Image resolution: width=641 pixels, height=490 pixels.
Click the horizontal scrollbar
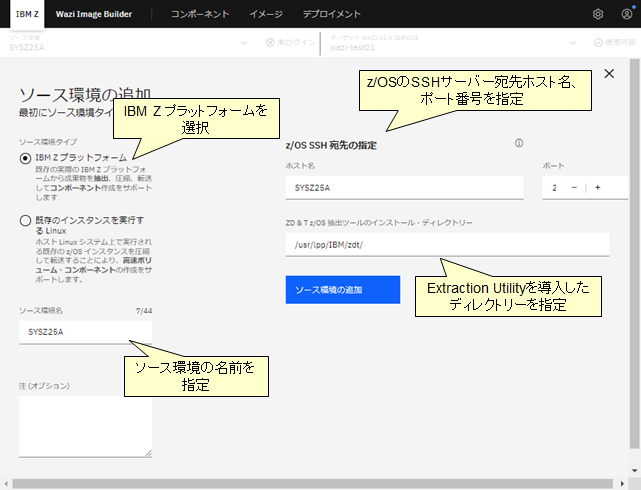[x=312, y=484]
